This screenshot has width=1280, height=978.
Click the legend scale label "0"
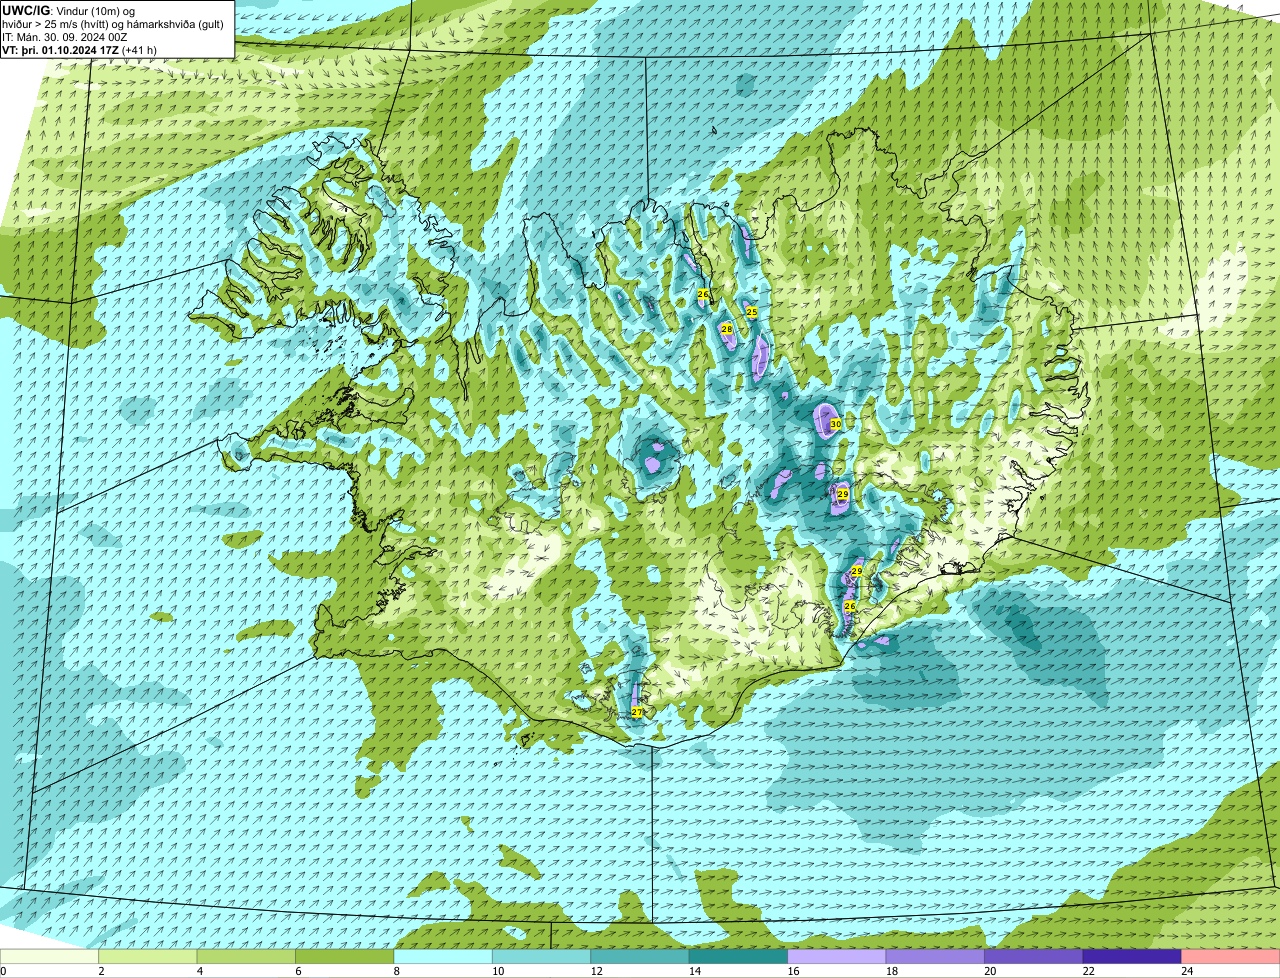3,970
